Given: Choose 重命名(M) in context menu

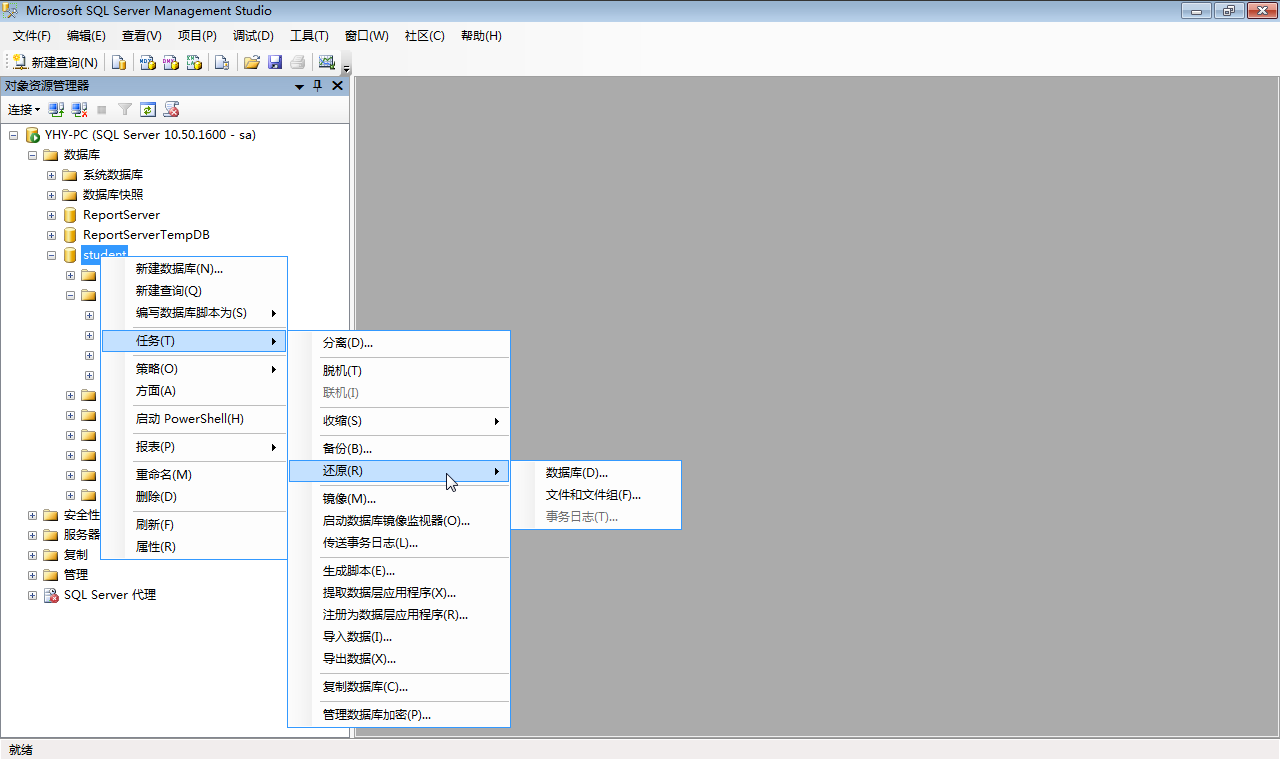Looking at the screenshot, I should click(195, 474).
